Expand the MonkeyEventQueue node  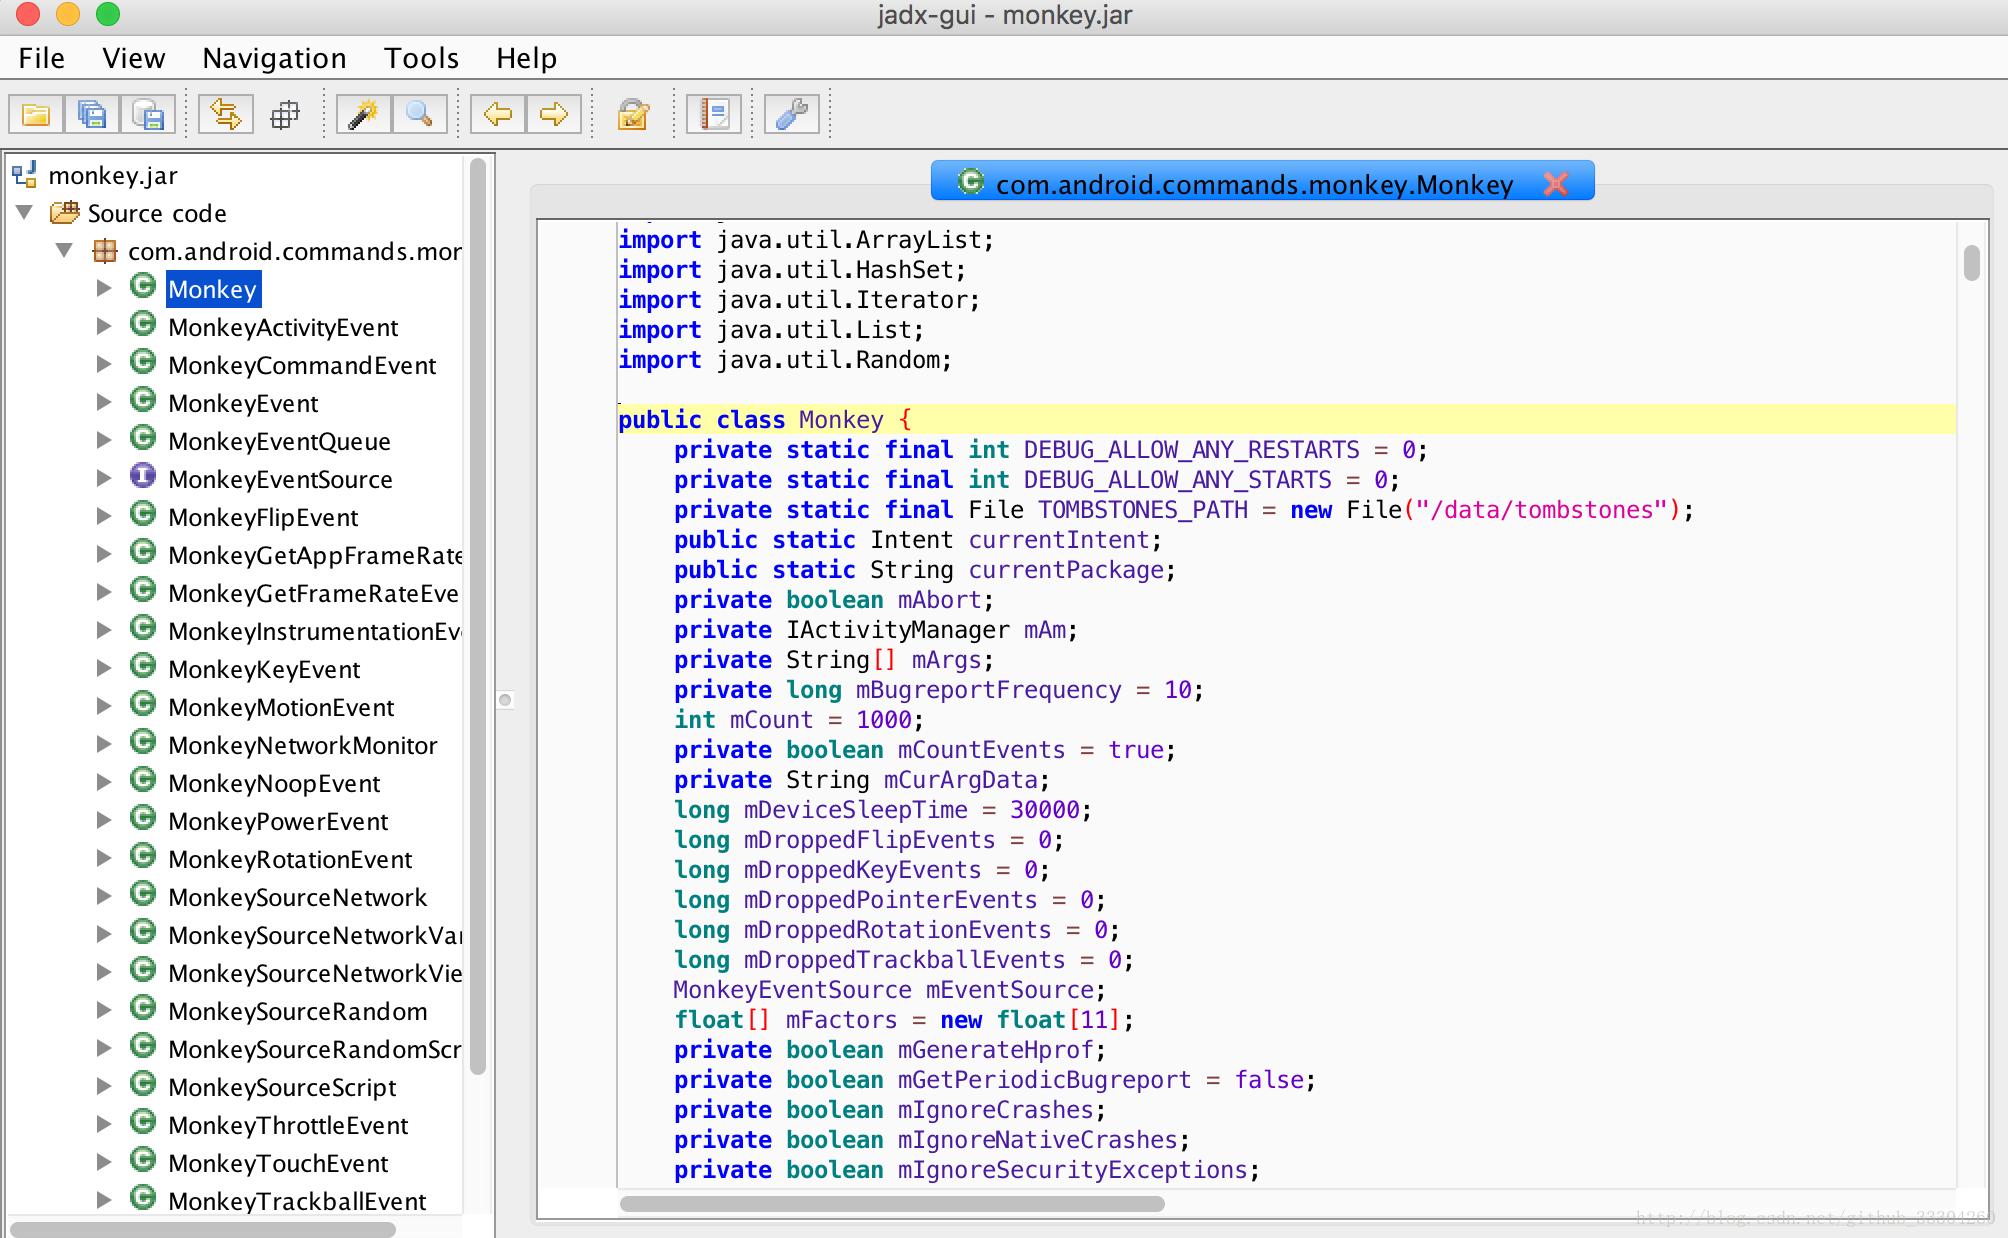point(104,440)
